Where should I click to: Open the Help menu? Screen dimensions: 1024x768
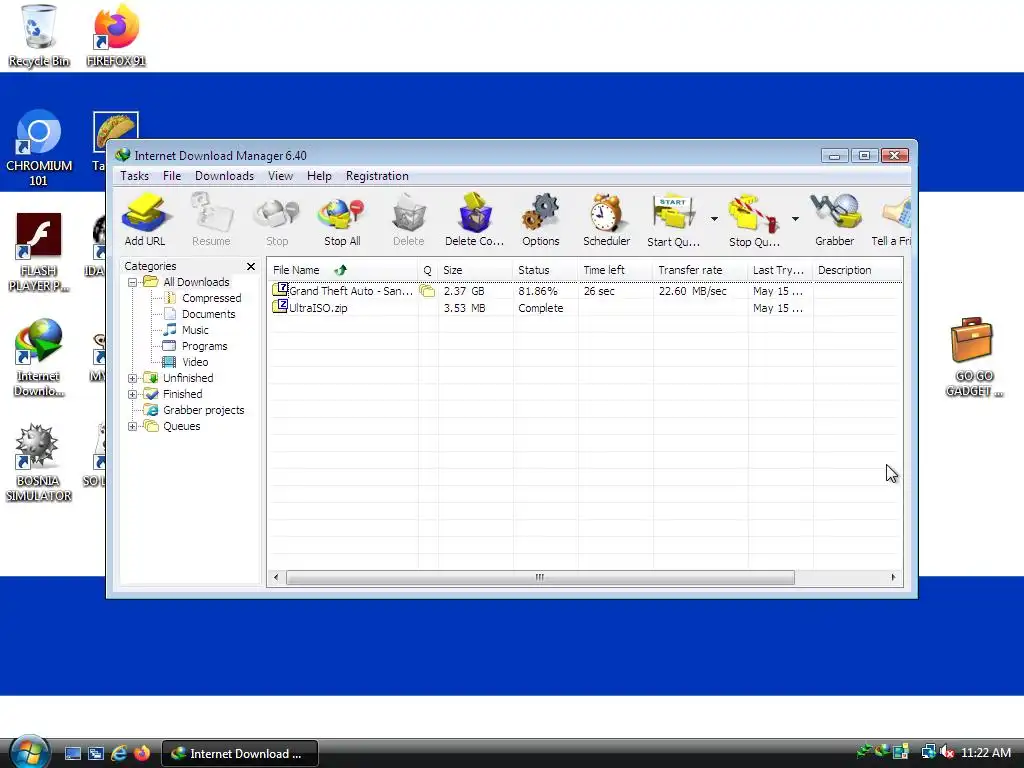coord(319,176)
